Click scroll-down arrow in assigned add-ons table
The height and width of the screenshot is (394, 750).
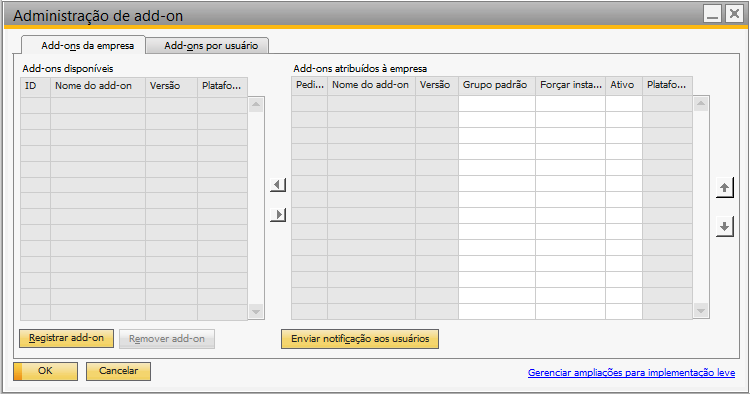(701, 311)
